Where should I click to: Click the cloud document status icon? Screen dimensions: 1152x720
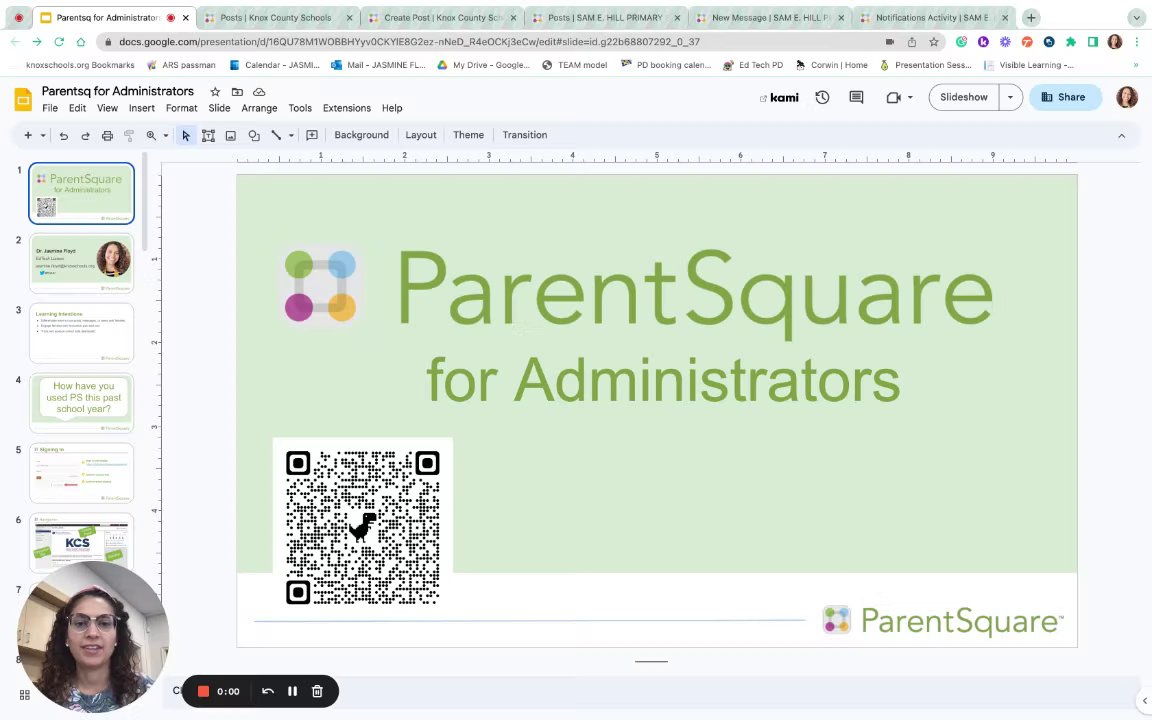259,92
